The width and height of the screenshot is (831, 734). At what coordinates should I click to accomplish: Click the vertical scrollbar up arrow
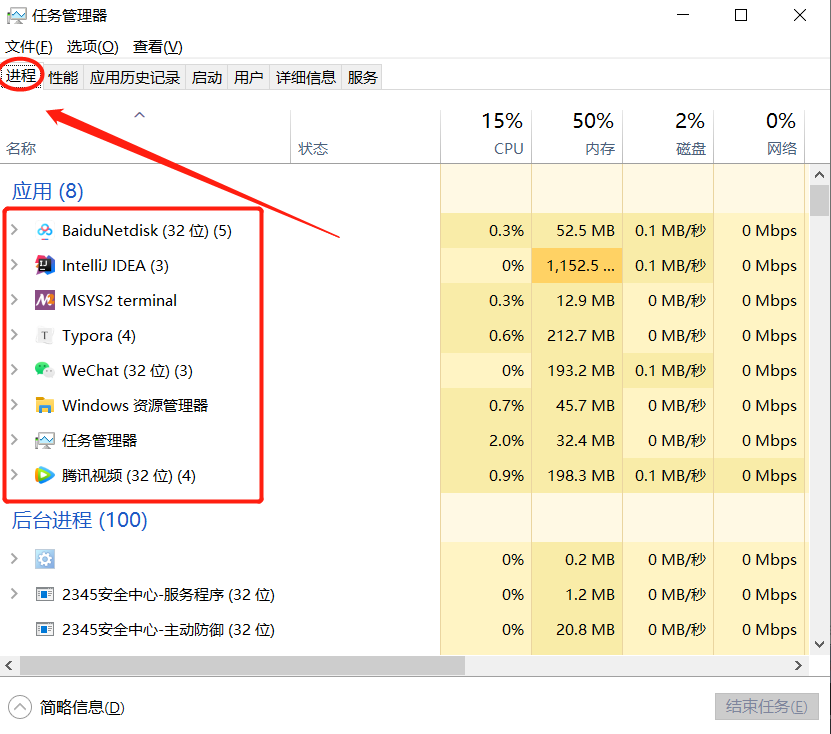pos(819,174)
